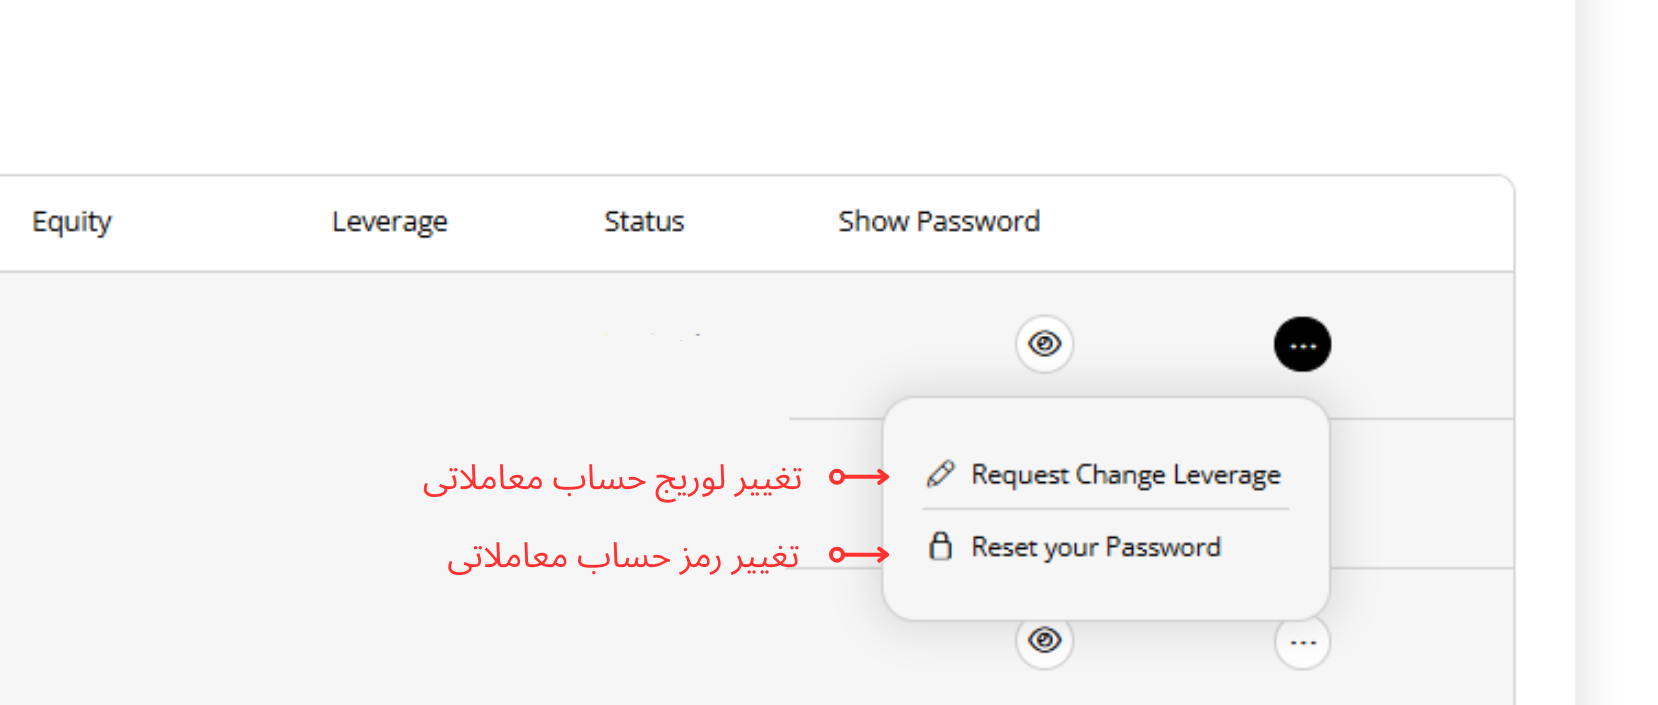Click the red Persian label for changing password
Viewport: 1658px width, 705px height.
click(x=622, y=556)
